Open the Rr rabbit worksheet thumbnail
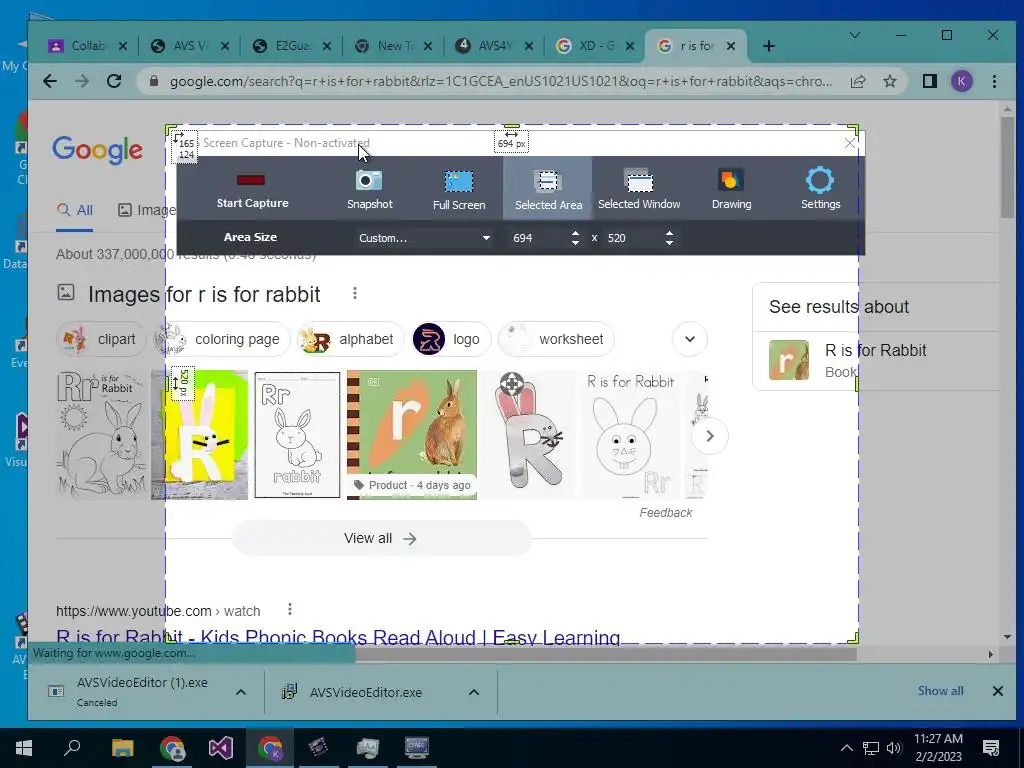The height and width of the screenshot is (768, 1024). coord(297,435)
